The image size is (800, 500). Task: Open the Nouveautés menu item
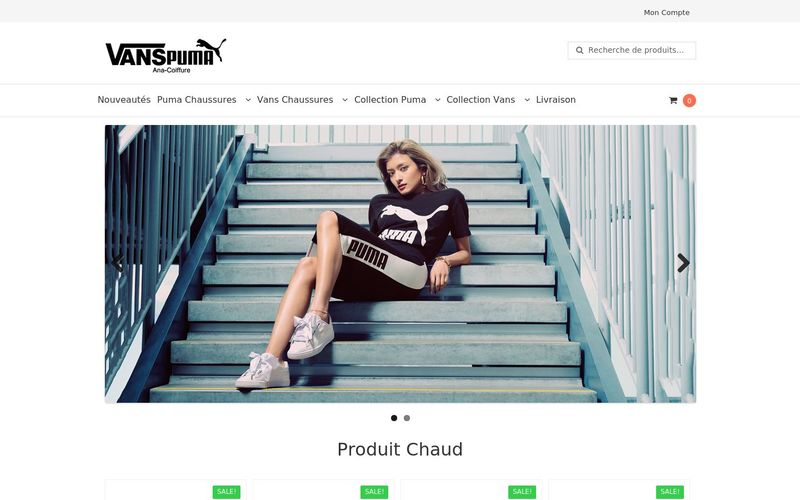pyautogui.click(x=124, y=100)
